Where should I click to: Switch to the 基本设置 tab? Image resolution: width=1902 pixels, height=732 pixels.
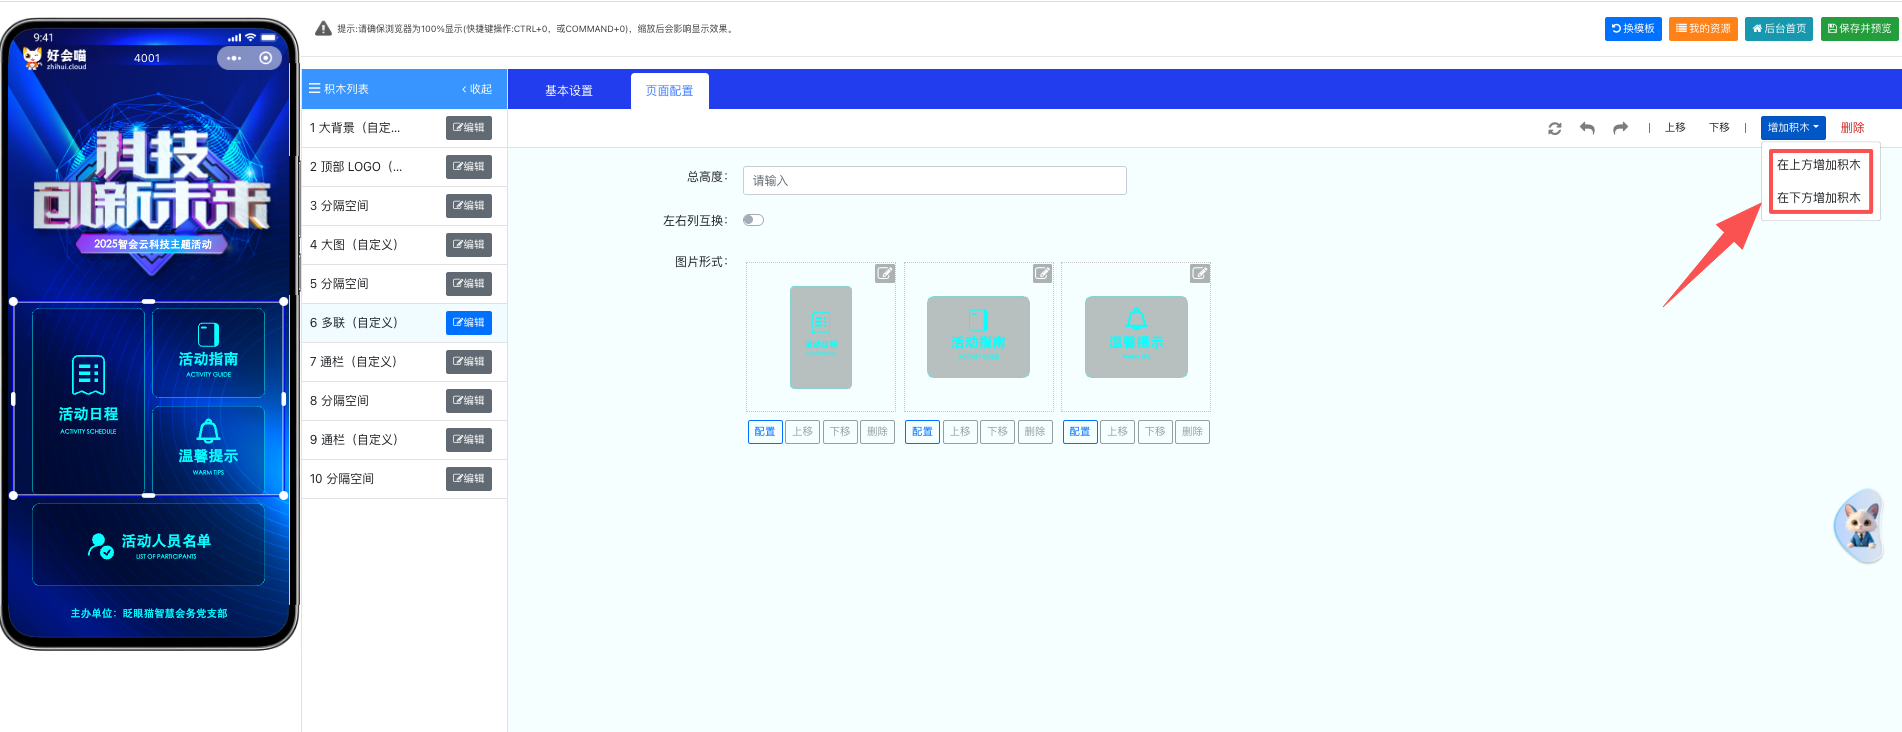click(569, 90)
